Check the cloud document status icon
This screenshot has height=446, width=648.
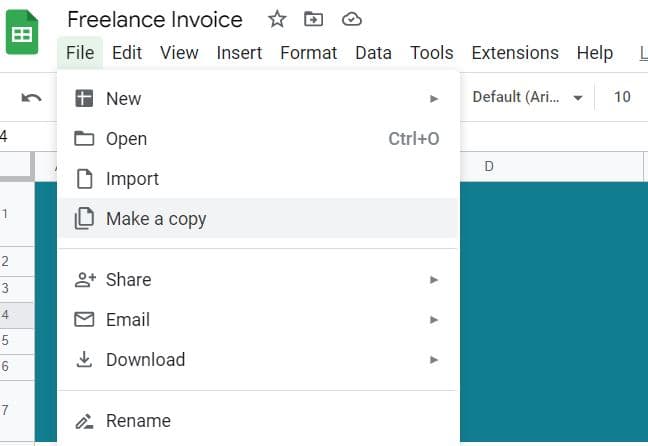[x=351, y=19]
